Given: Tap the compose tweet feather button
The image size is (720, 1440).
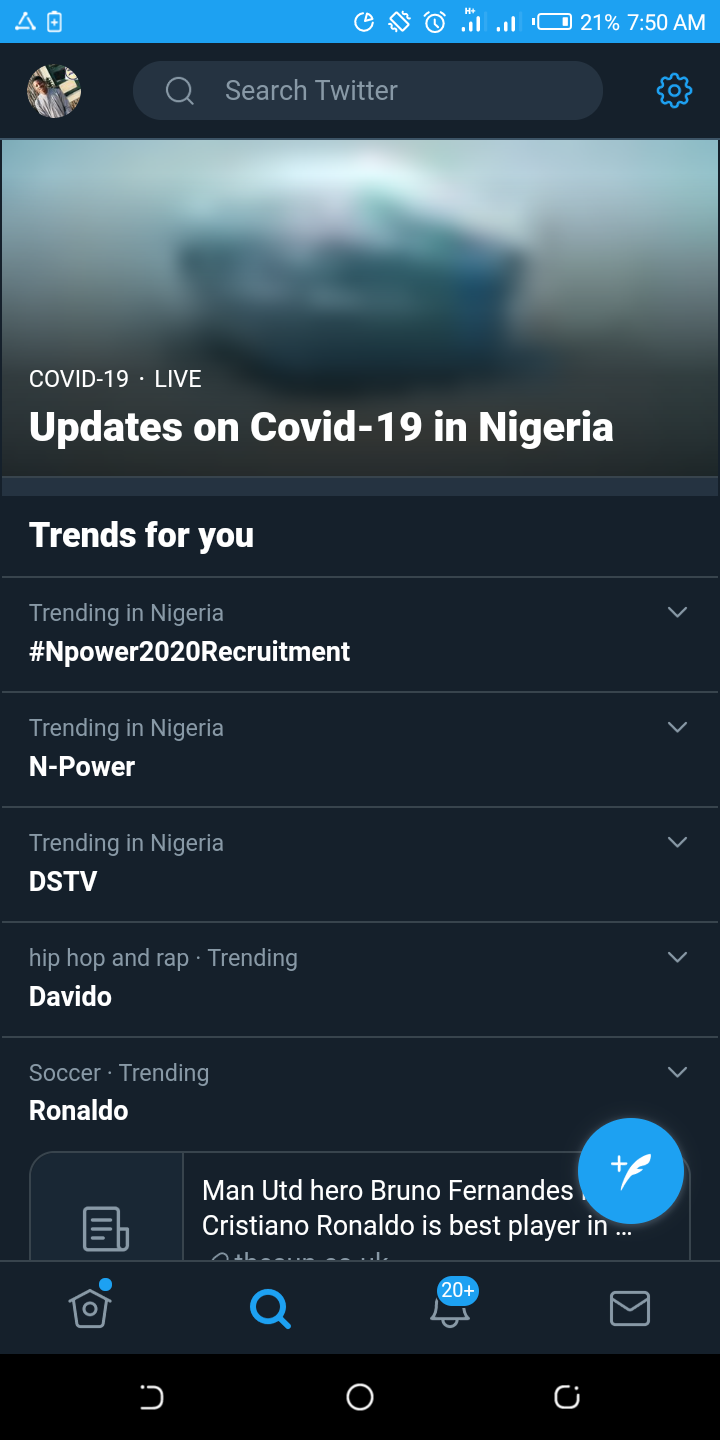Looking at the screenshot, I should (x=631, y=1170).
